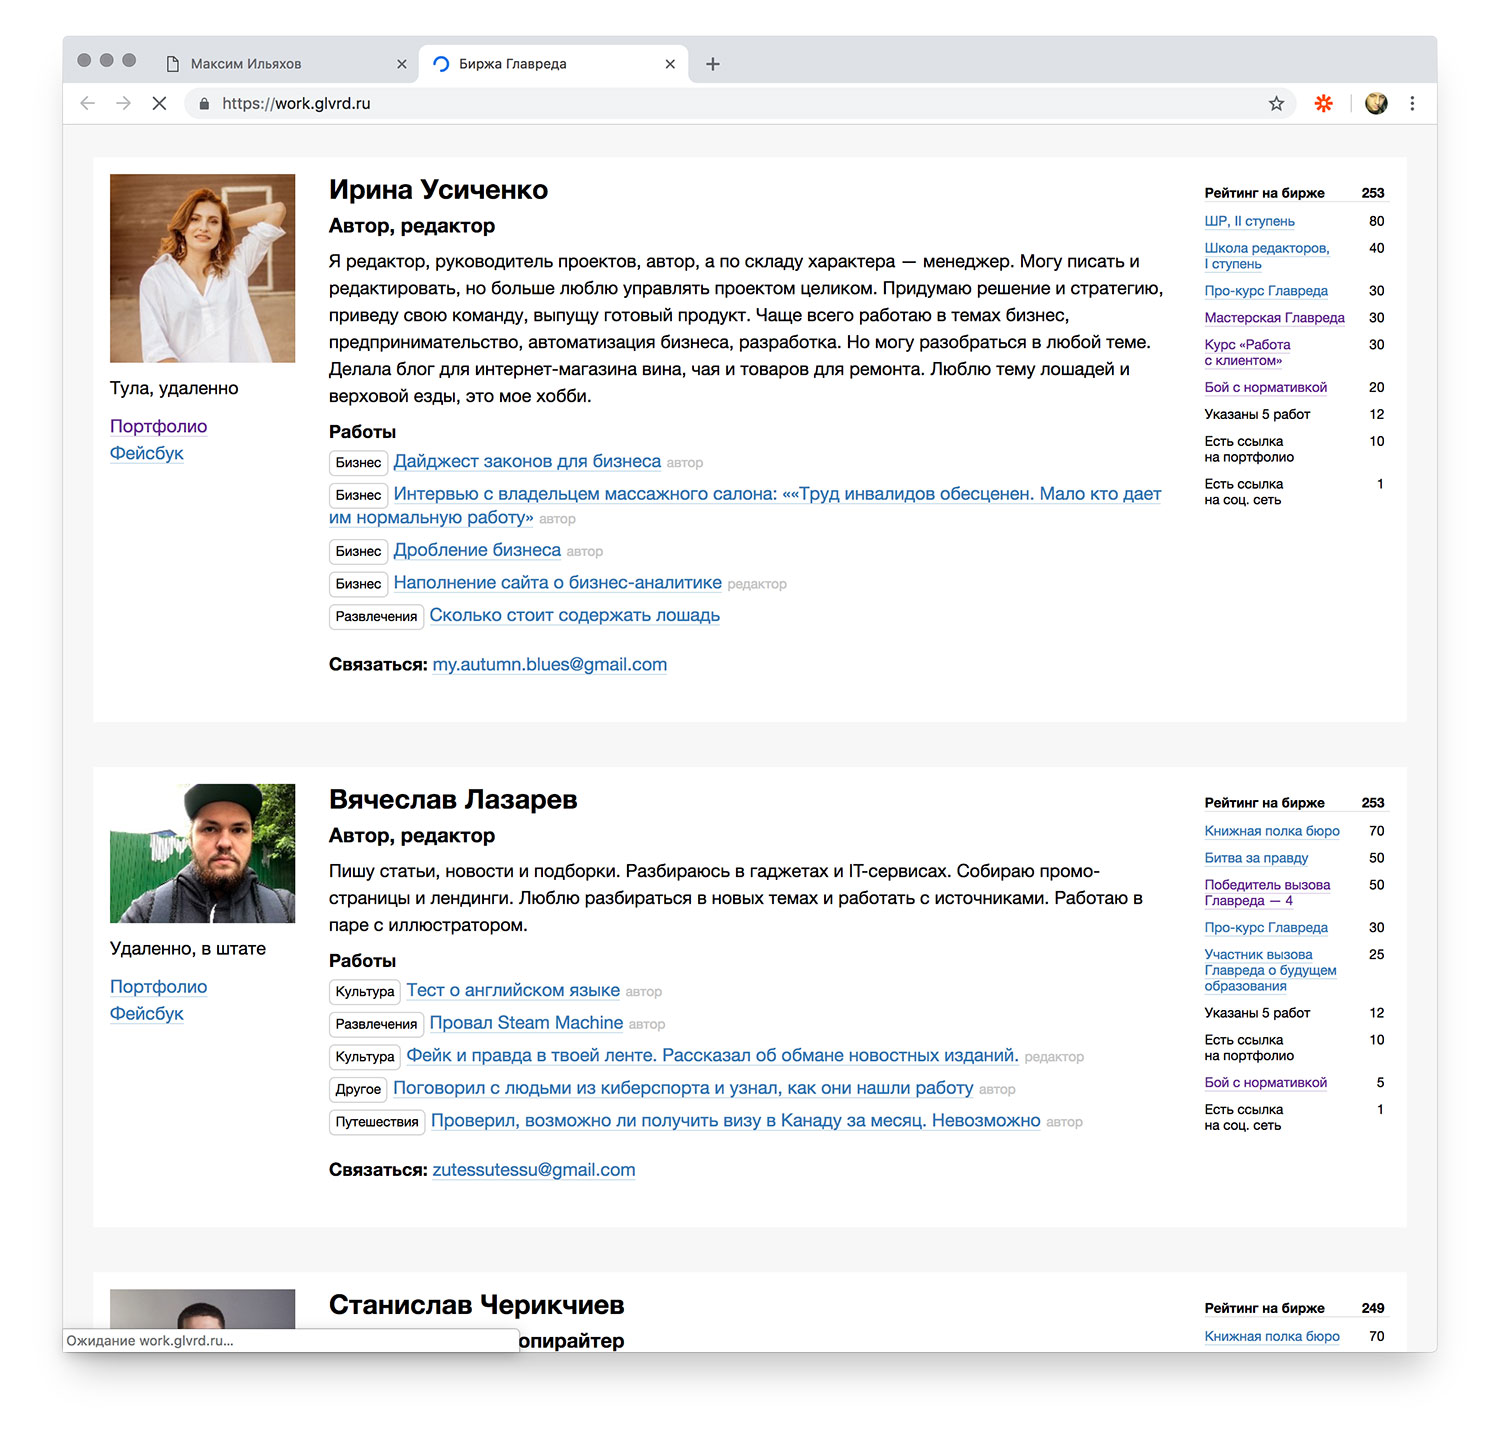Open Книжная полка бюро in Лазарев's rating

[1271, 831]
